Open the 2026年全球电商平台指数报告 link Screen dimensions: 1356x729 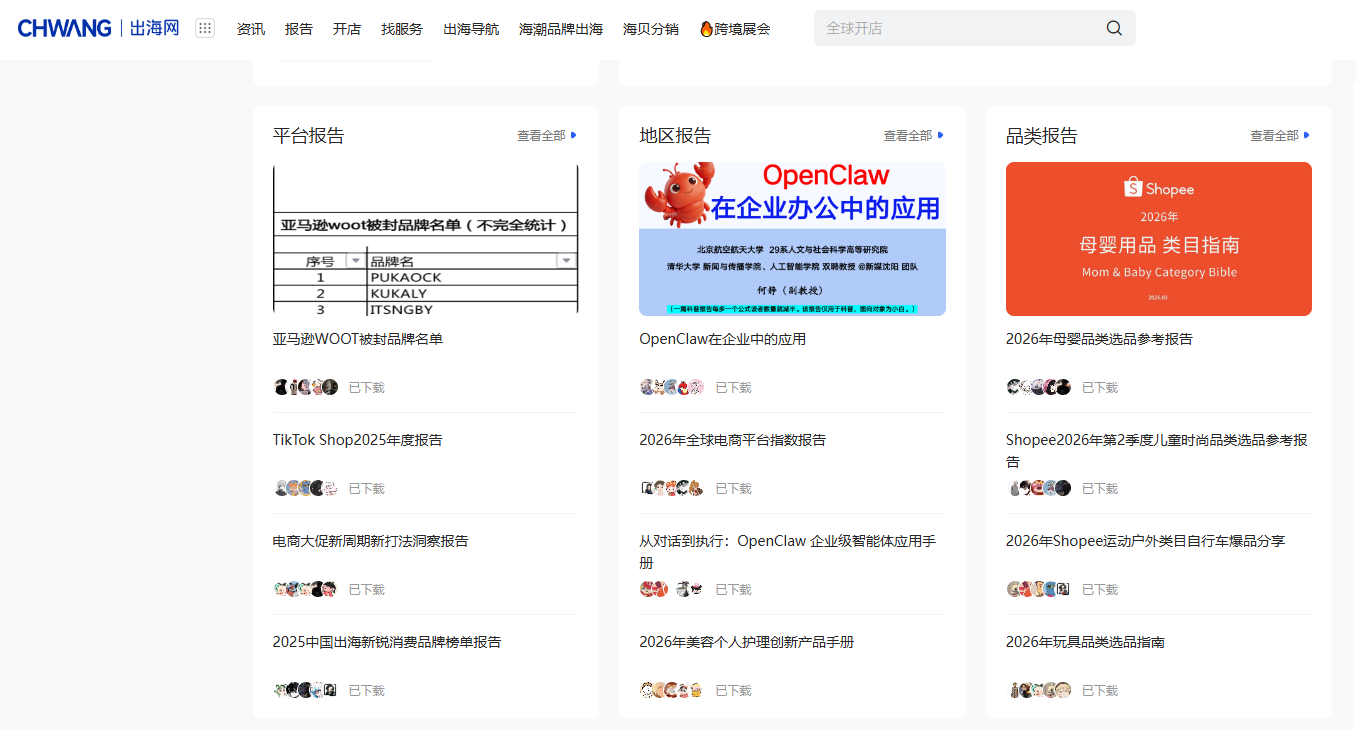732,440
